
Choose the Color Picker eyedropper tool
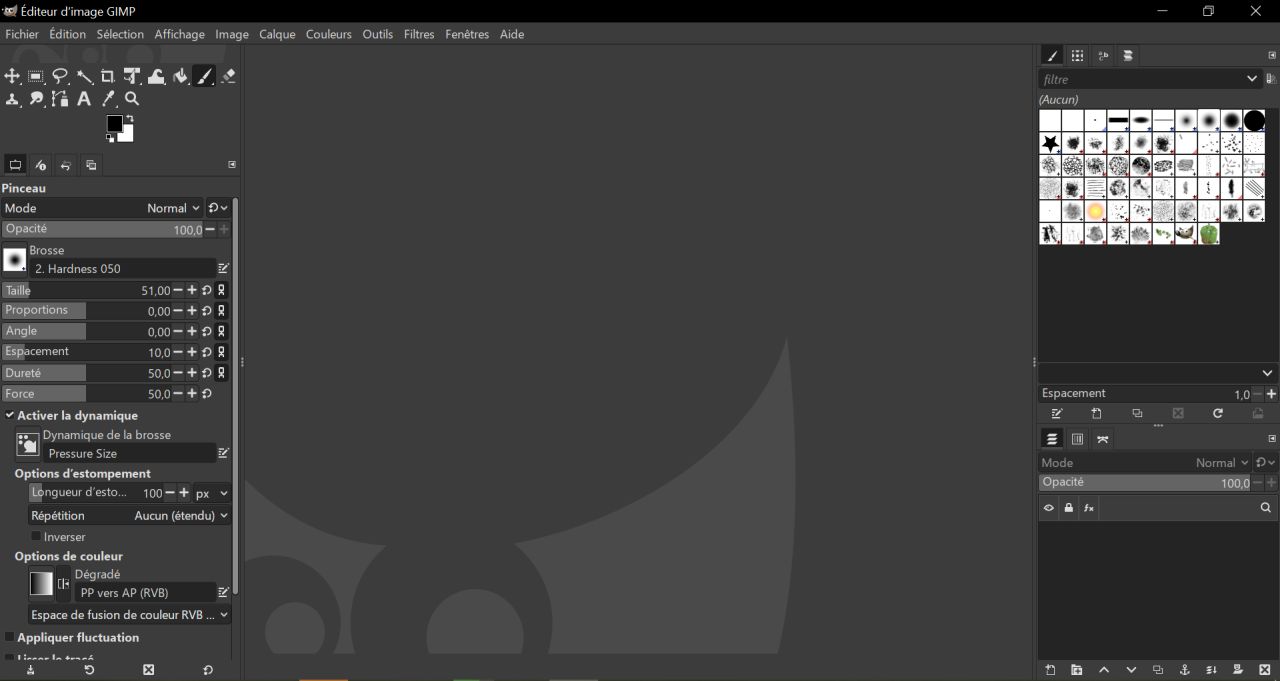point(108,98)
